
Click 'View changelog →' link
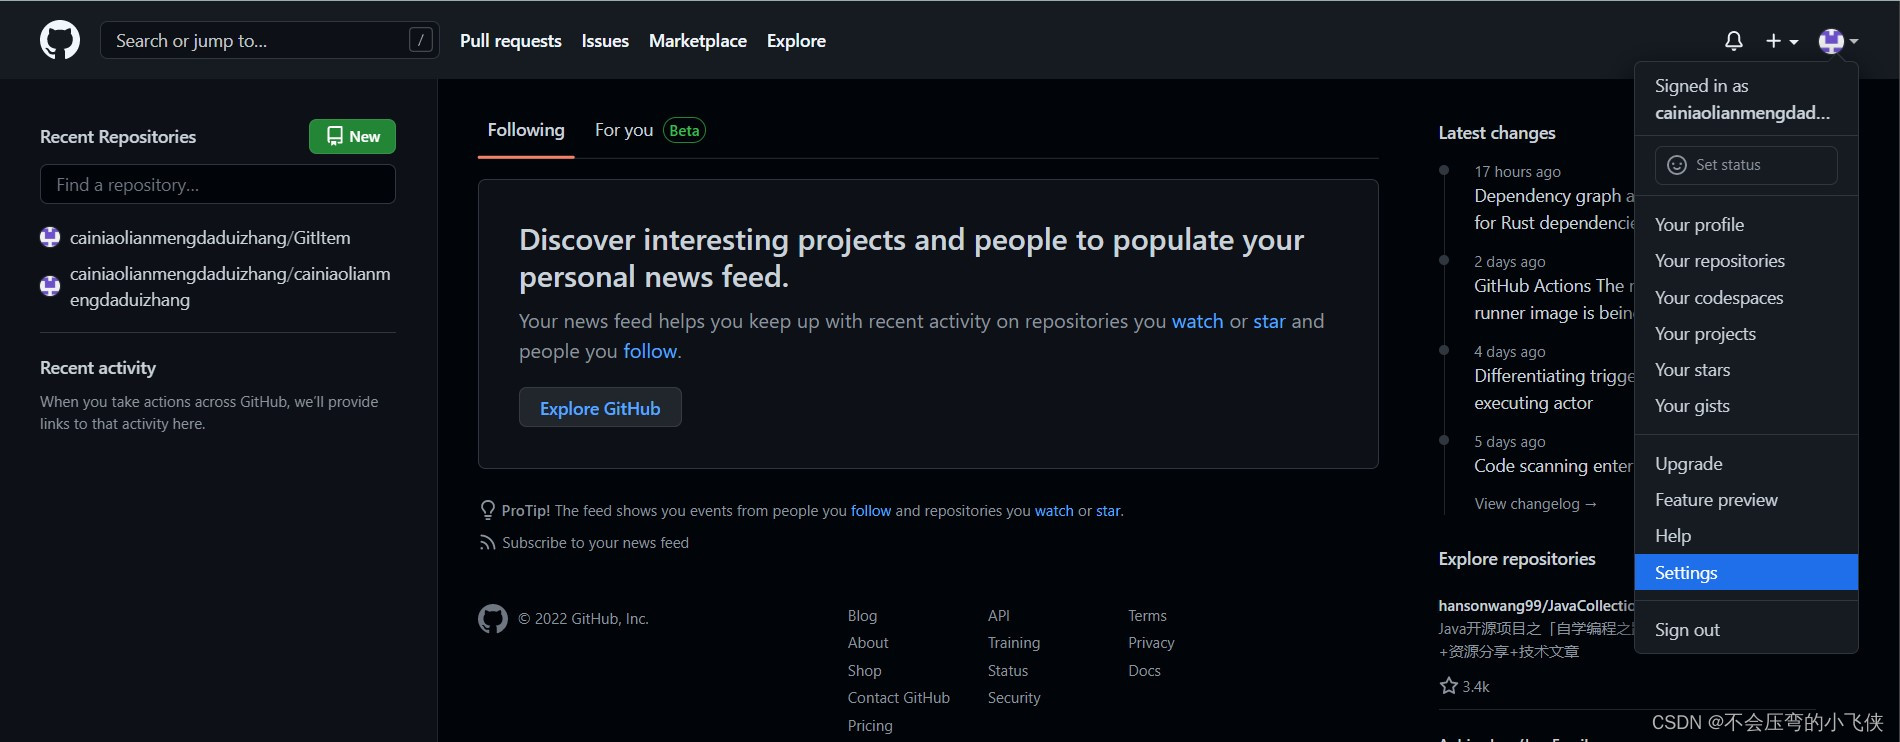pos(1535,504)
